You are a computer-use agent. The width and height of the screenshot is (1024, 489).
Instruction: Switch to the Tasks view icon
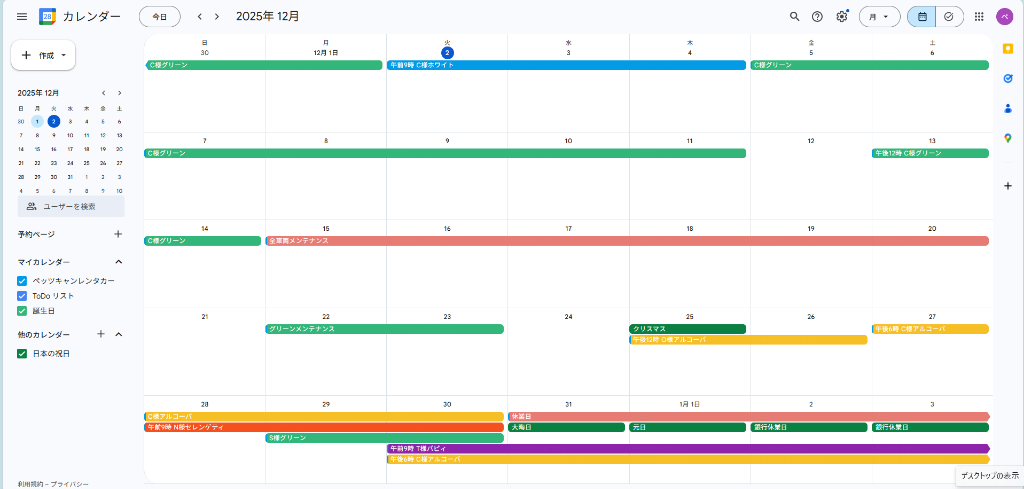948,17
